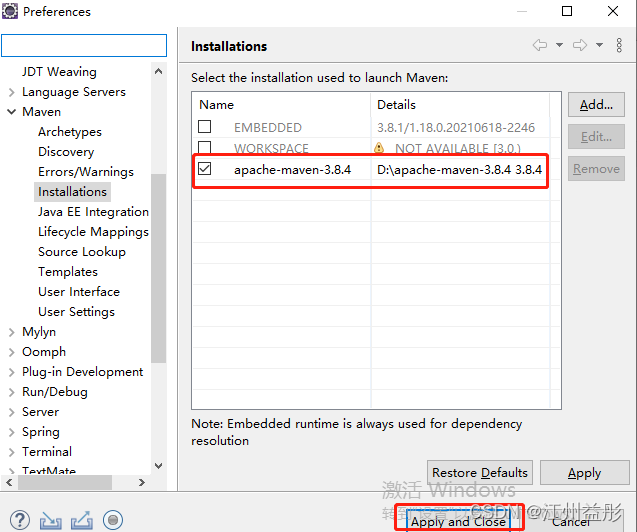637x532 pixels.
Task: Expand the Language Servers node
Action: (x=12, y=92)
